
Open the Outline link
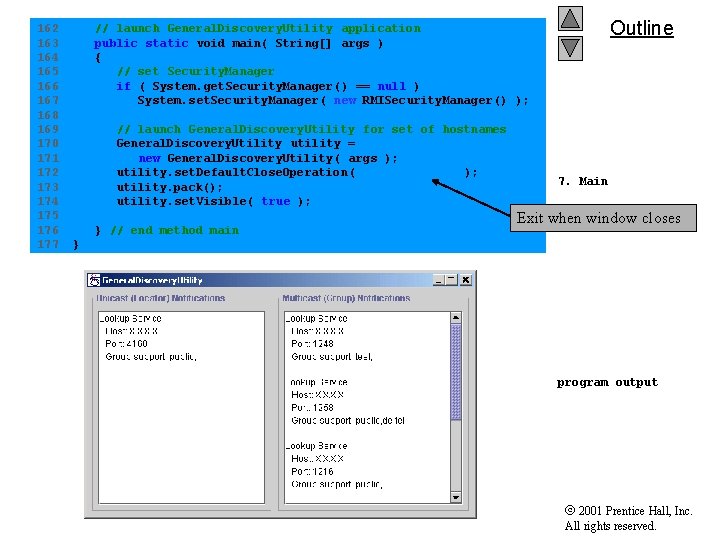(x=641, y=28)
